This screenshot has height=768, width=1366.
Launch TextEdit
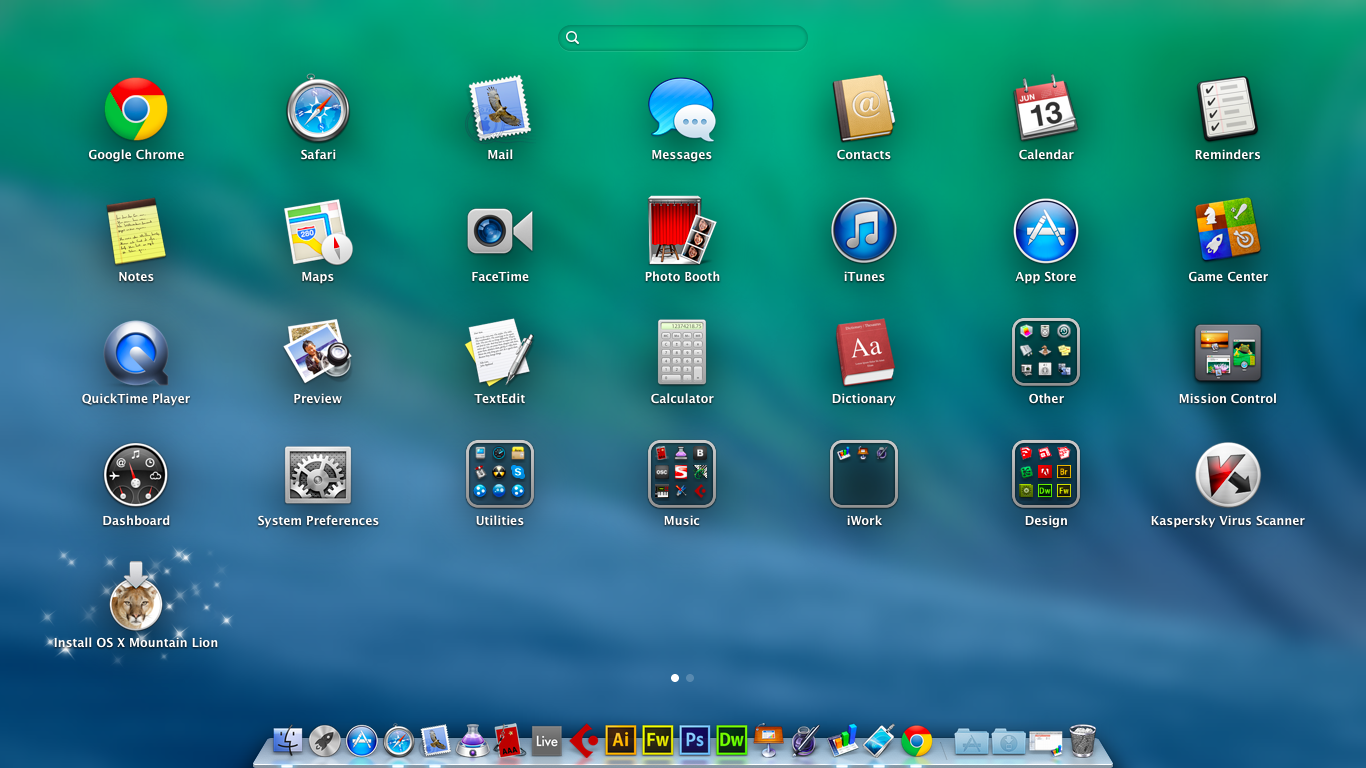[500, 353]
